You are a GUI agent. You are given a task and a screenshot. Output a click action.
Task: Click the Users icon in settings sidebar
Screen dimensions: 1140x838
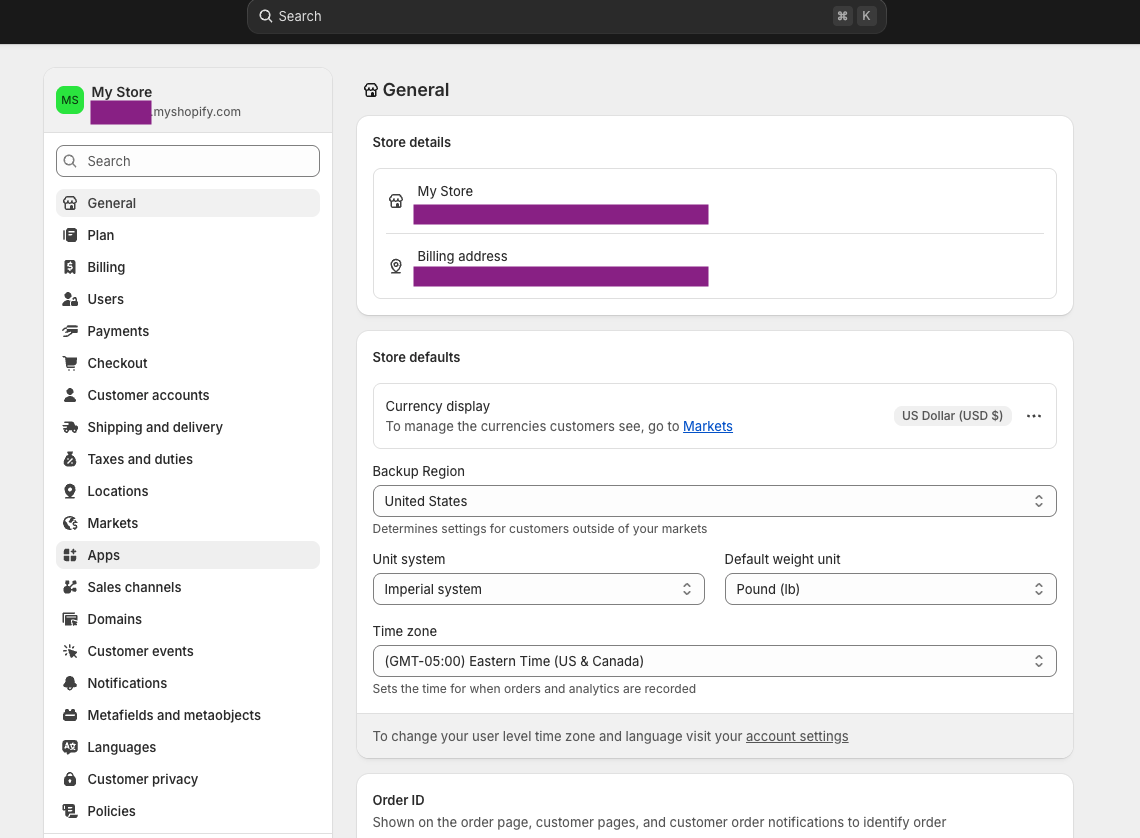click(70, 299)
